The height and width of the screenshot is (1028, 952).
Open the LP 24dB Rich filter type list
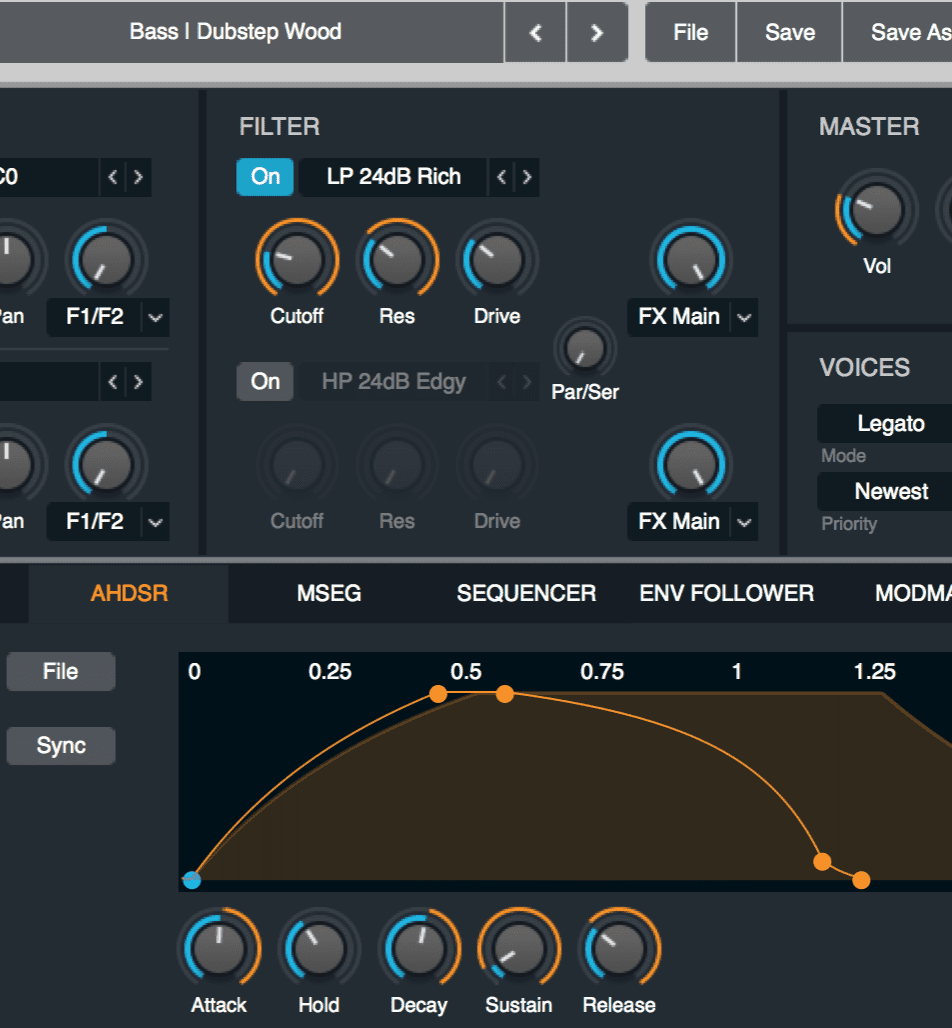393,177
